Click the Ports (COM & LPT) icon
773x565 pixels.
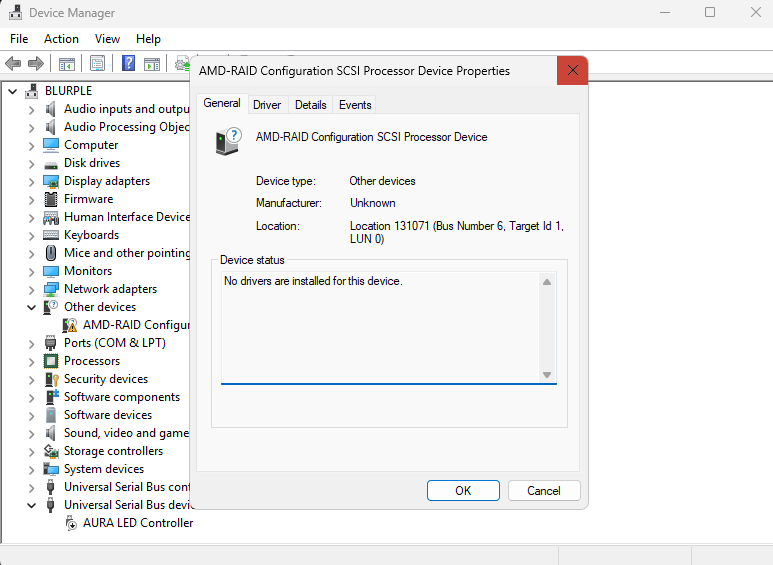[x=51, y=343]
